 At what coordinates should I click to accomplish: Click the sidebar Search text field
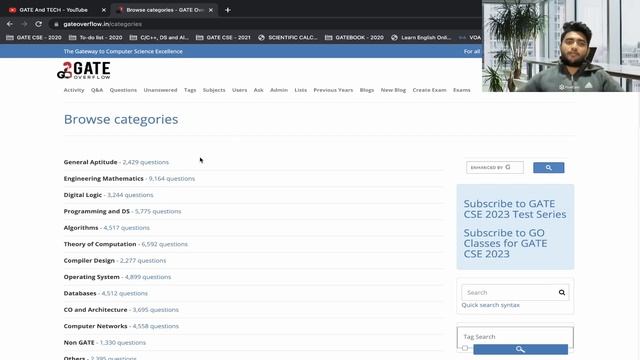[x=509, y=292]
